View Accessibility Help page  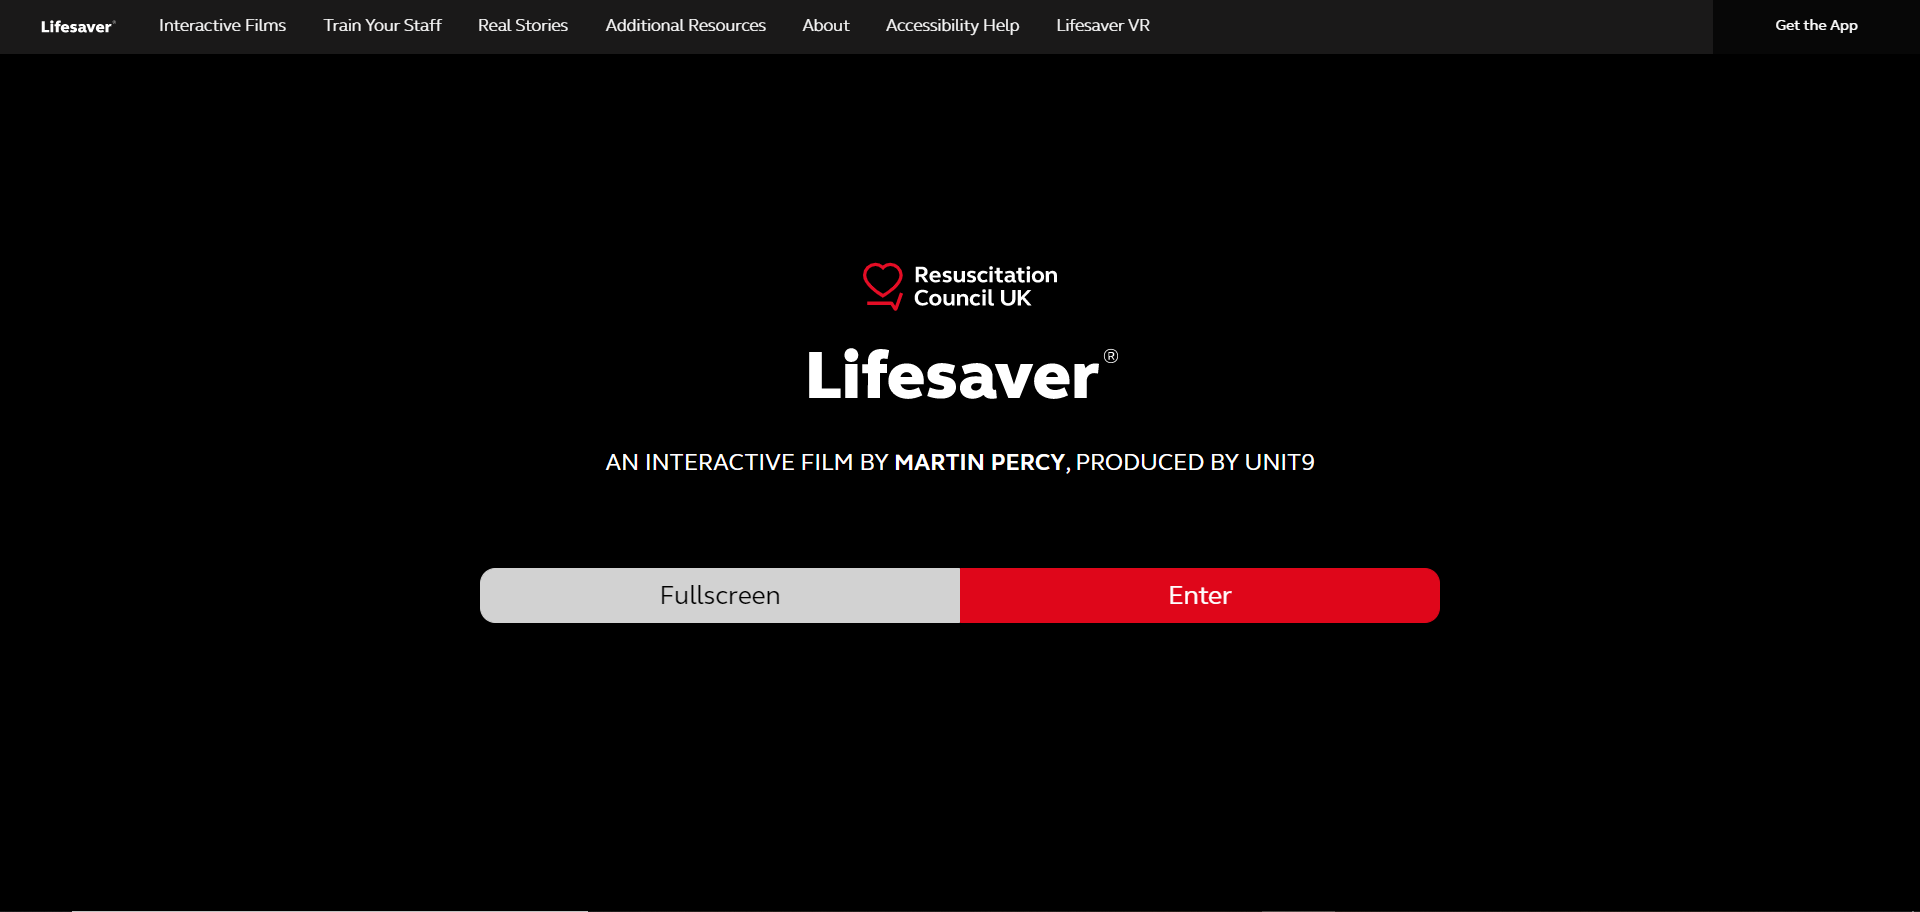point(952,25)
